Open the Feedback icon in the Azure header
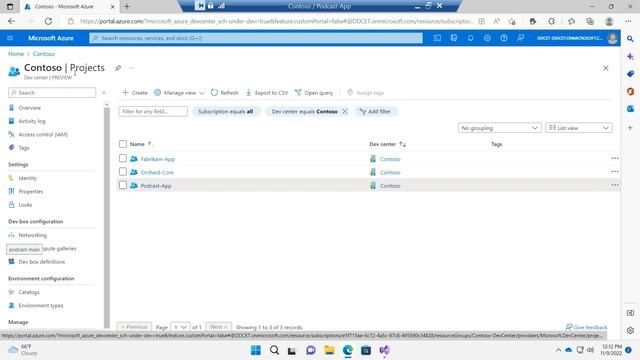The height and width of the screenshot is (360, 640). point(520,38)
